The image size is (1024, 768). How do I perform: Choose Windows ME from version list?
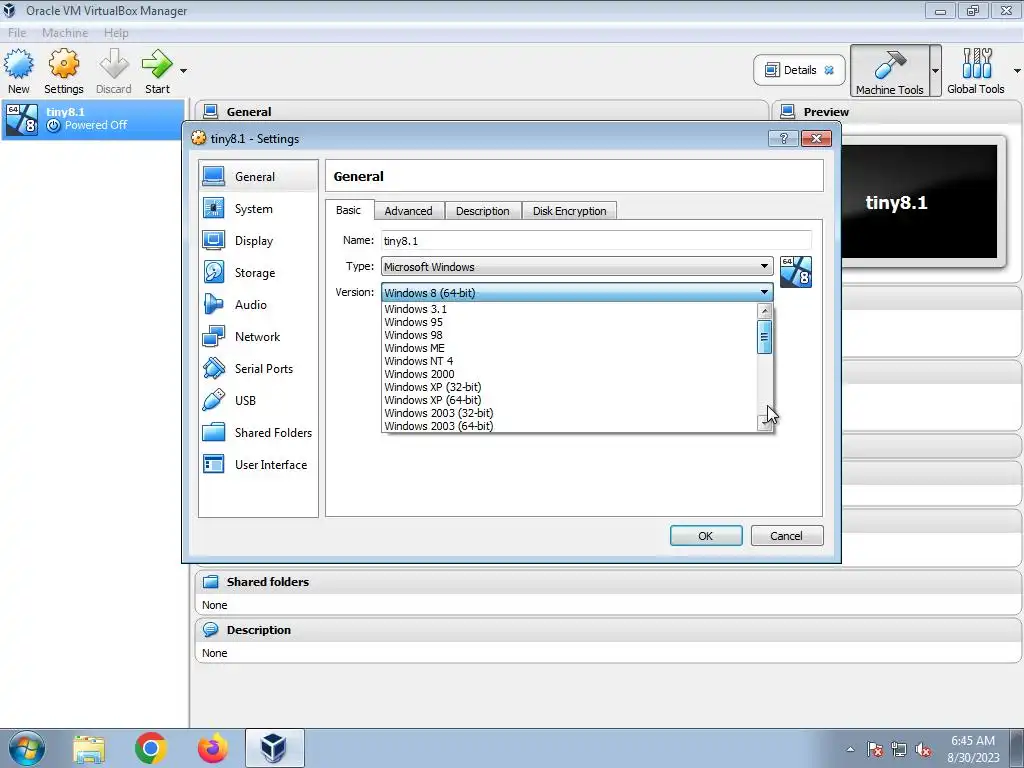pyautogui.click(x=569, y=348)
